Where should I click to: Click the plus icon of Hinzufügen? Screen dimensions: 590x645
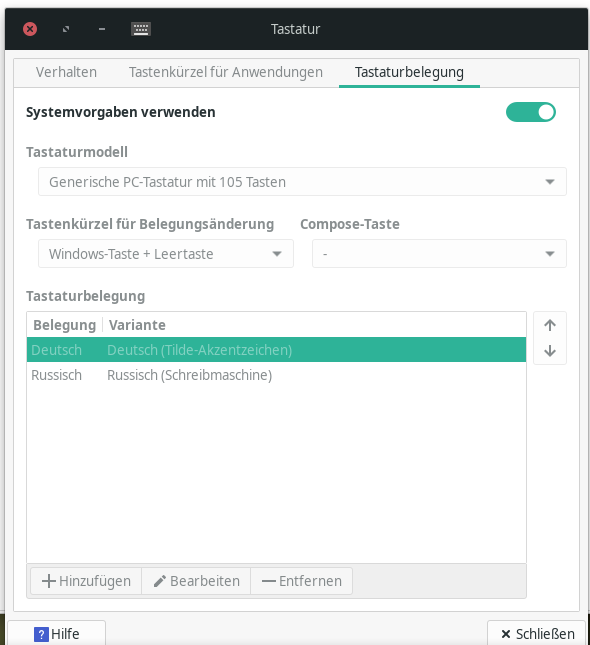49,581
